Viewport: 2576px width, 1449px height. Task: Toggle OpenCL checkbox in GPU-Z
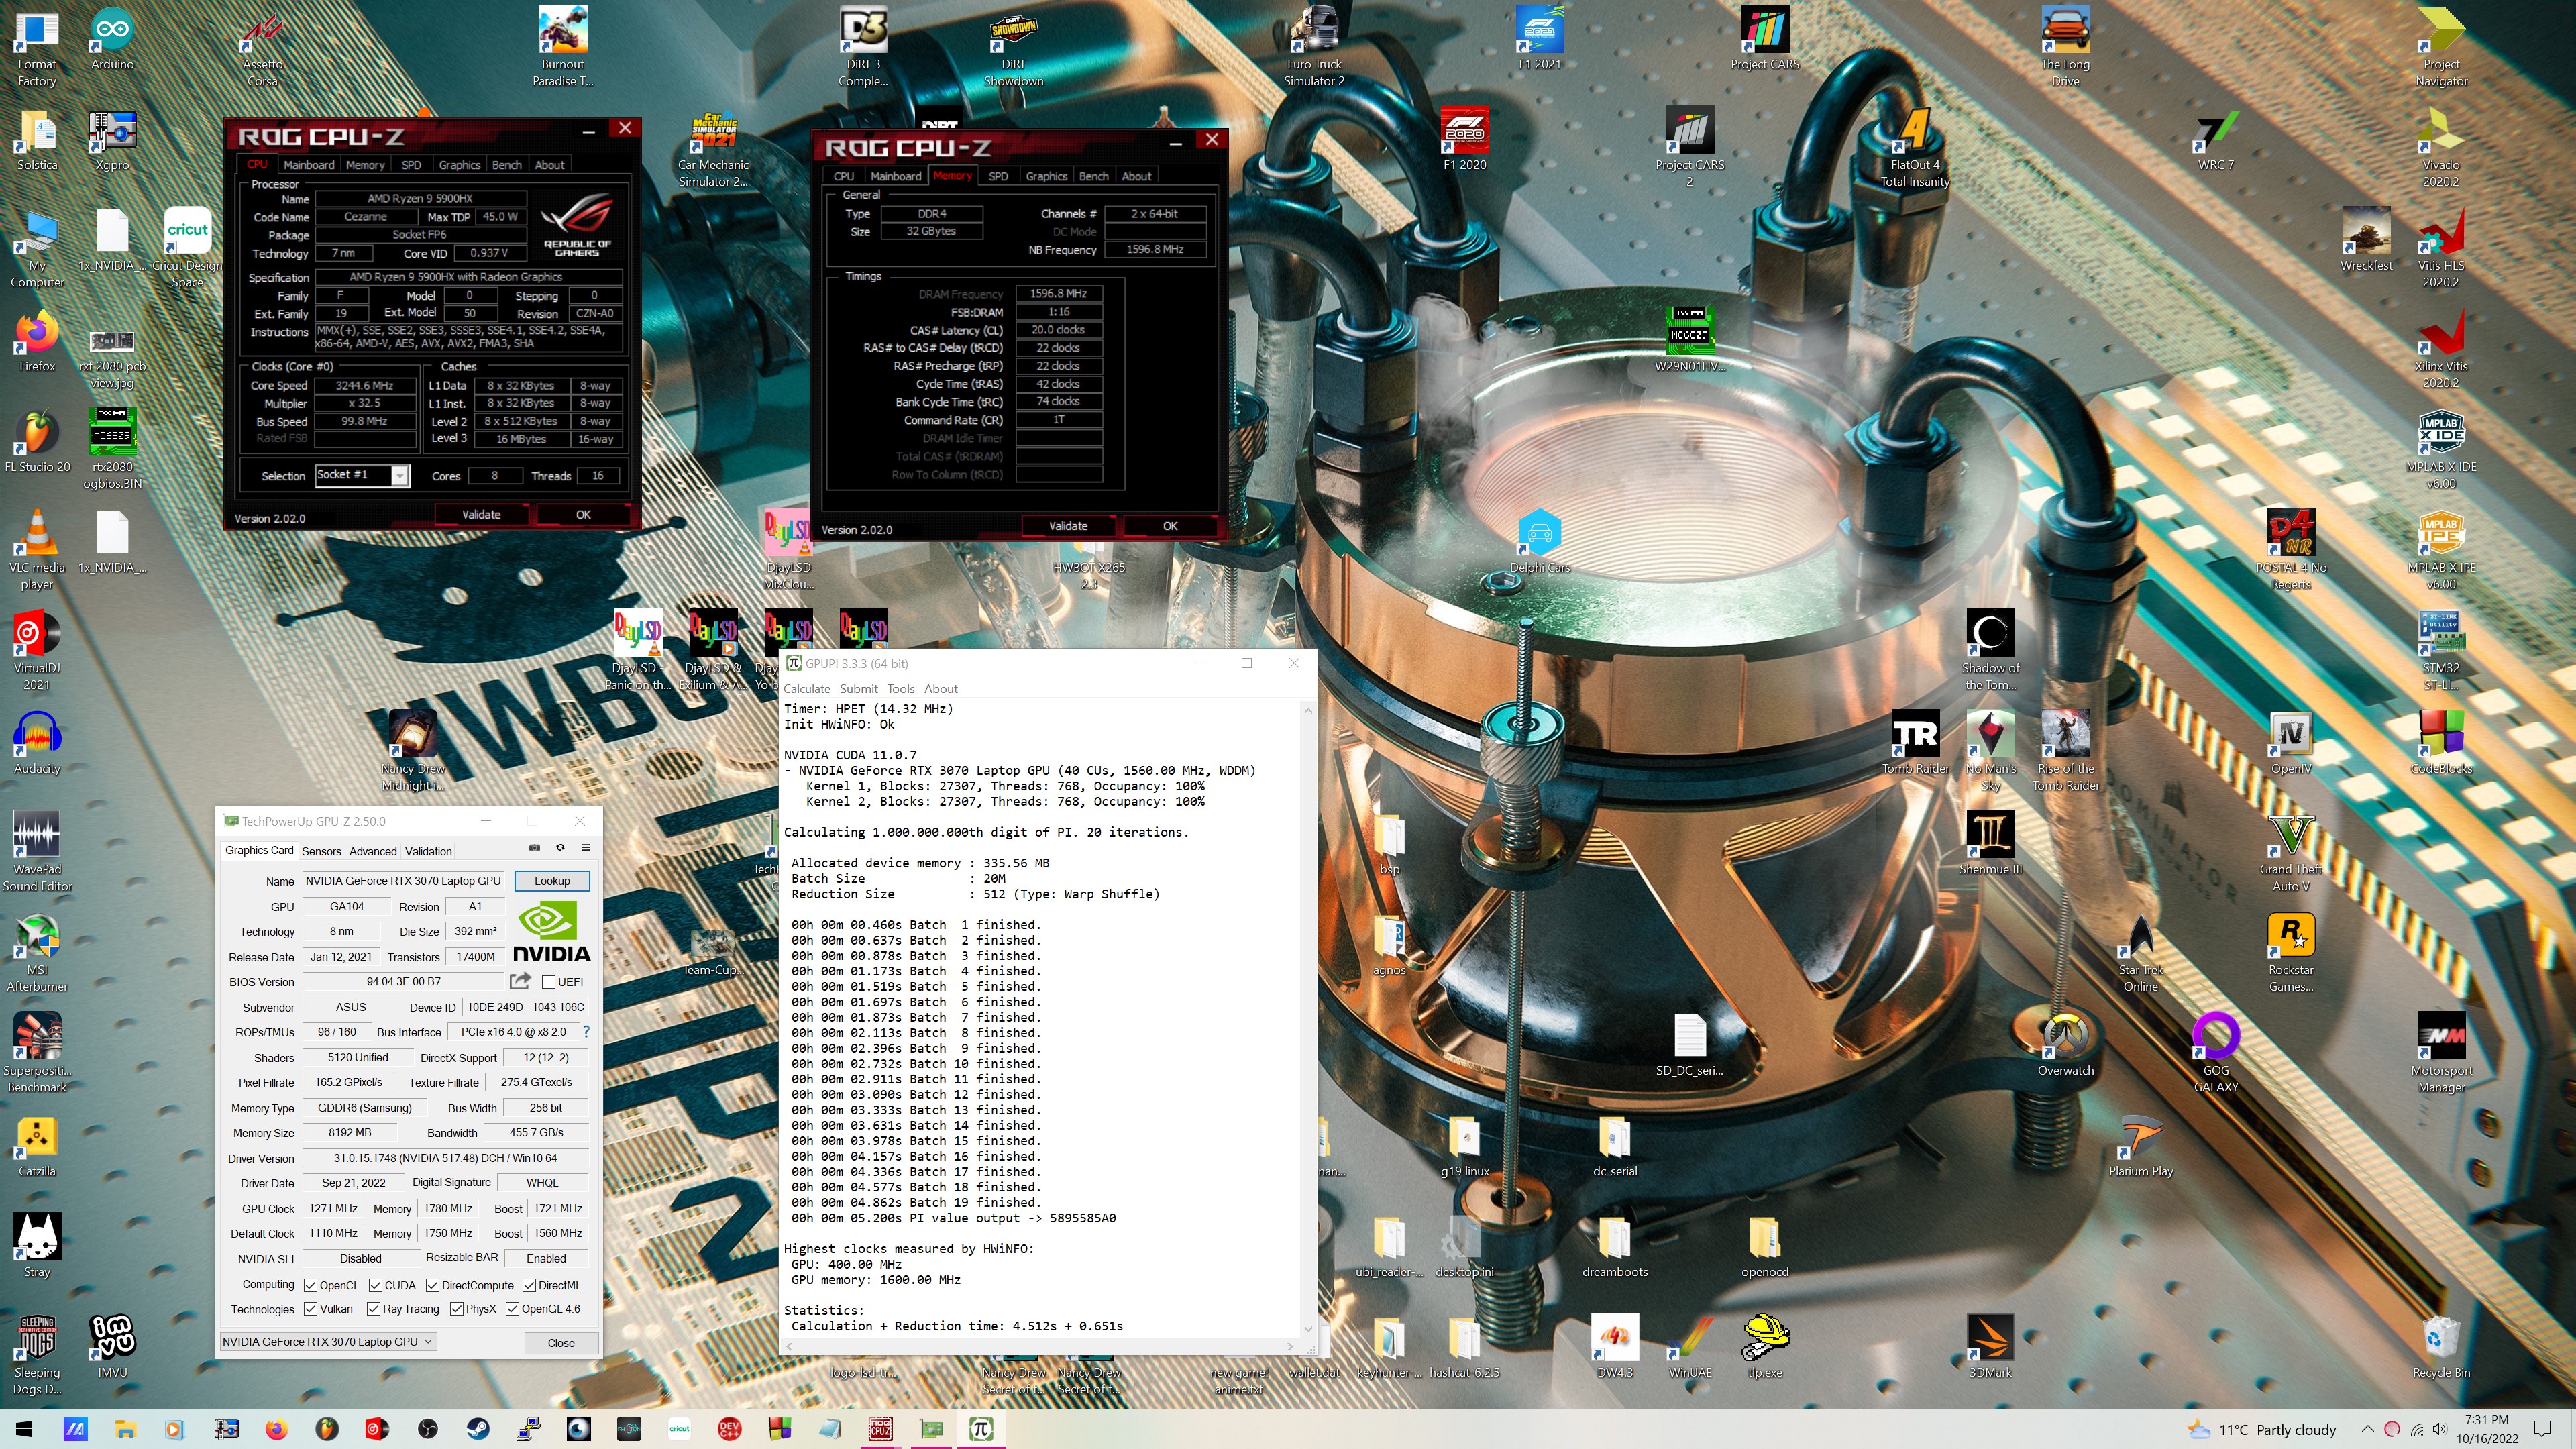tap(311, 1285)
